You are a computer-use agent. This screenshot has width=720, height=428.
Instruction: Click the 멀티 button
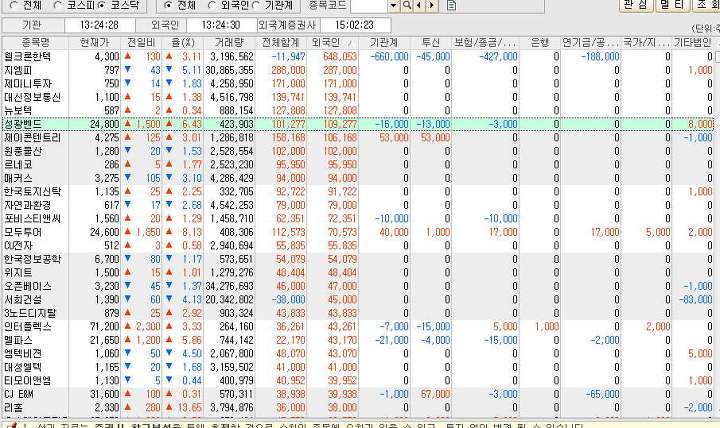click(673, 5)
